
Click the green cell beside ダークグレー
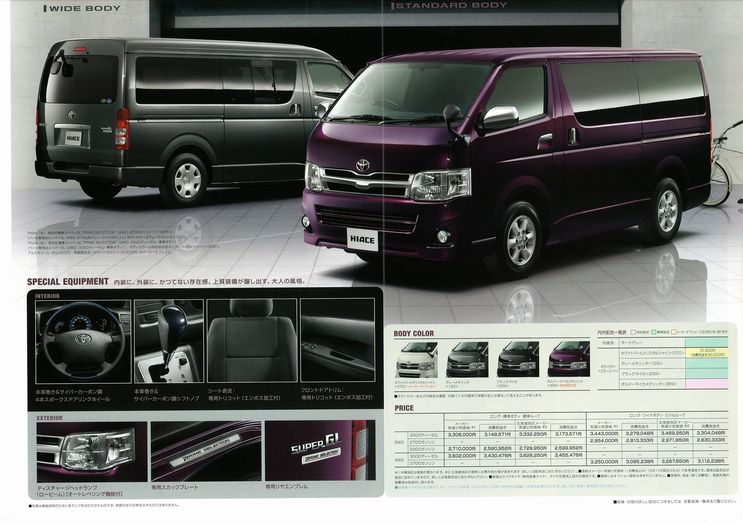point(706,342)
